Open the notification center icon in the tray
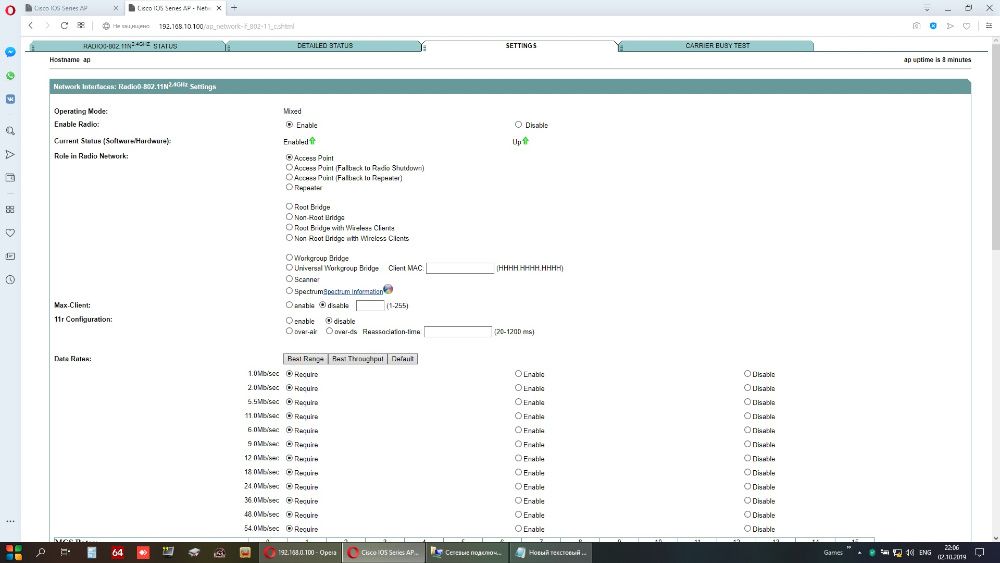This screenshot has height=563, width=1000. pos(980,552)
